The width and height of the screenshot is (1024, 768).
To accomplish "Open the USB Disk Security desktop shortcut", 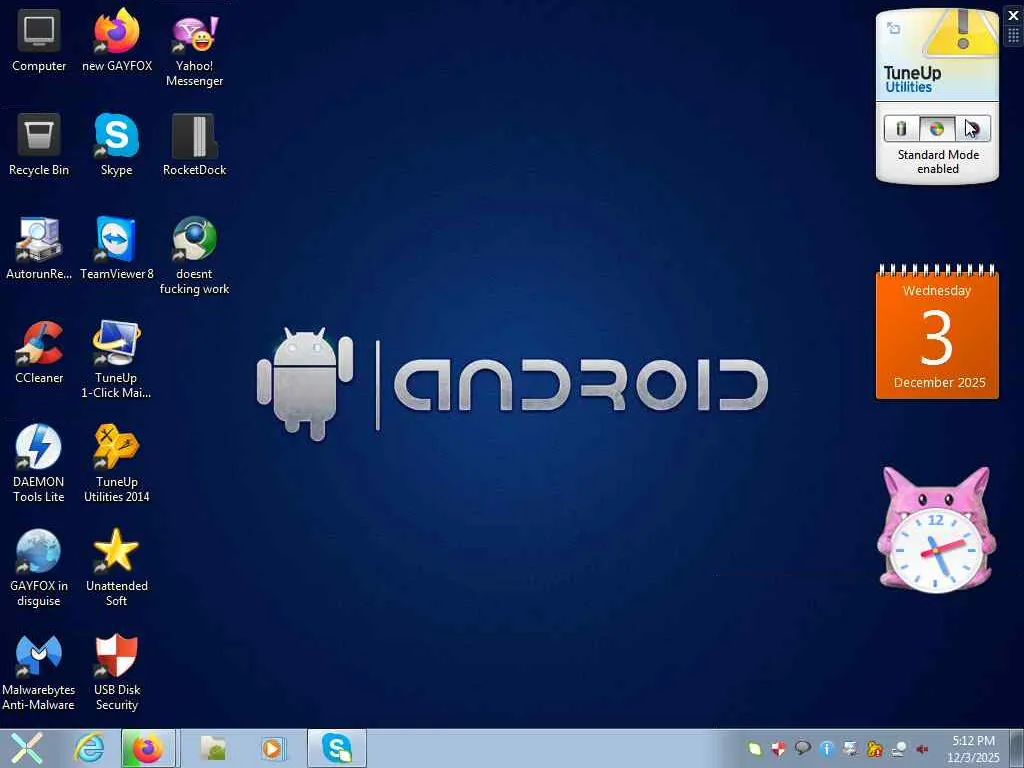I will 117,671.
